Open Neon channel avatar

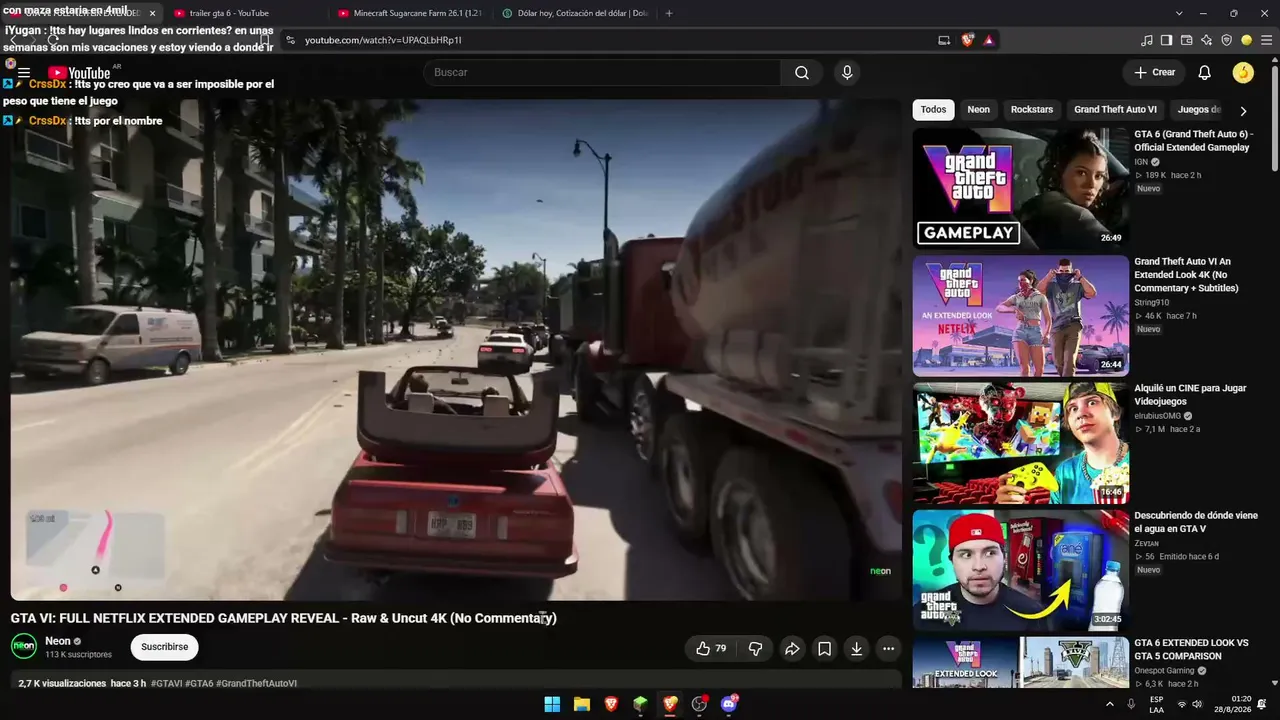24,646
